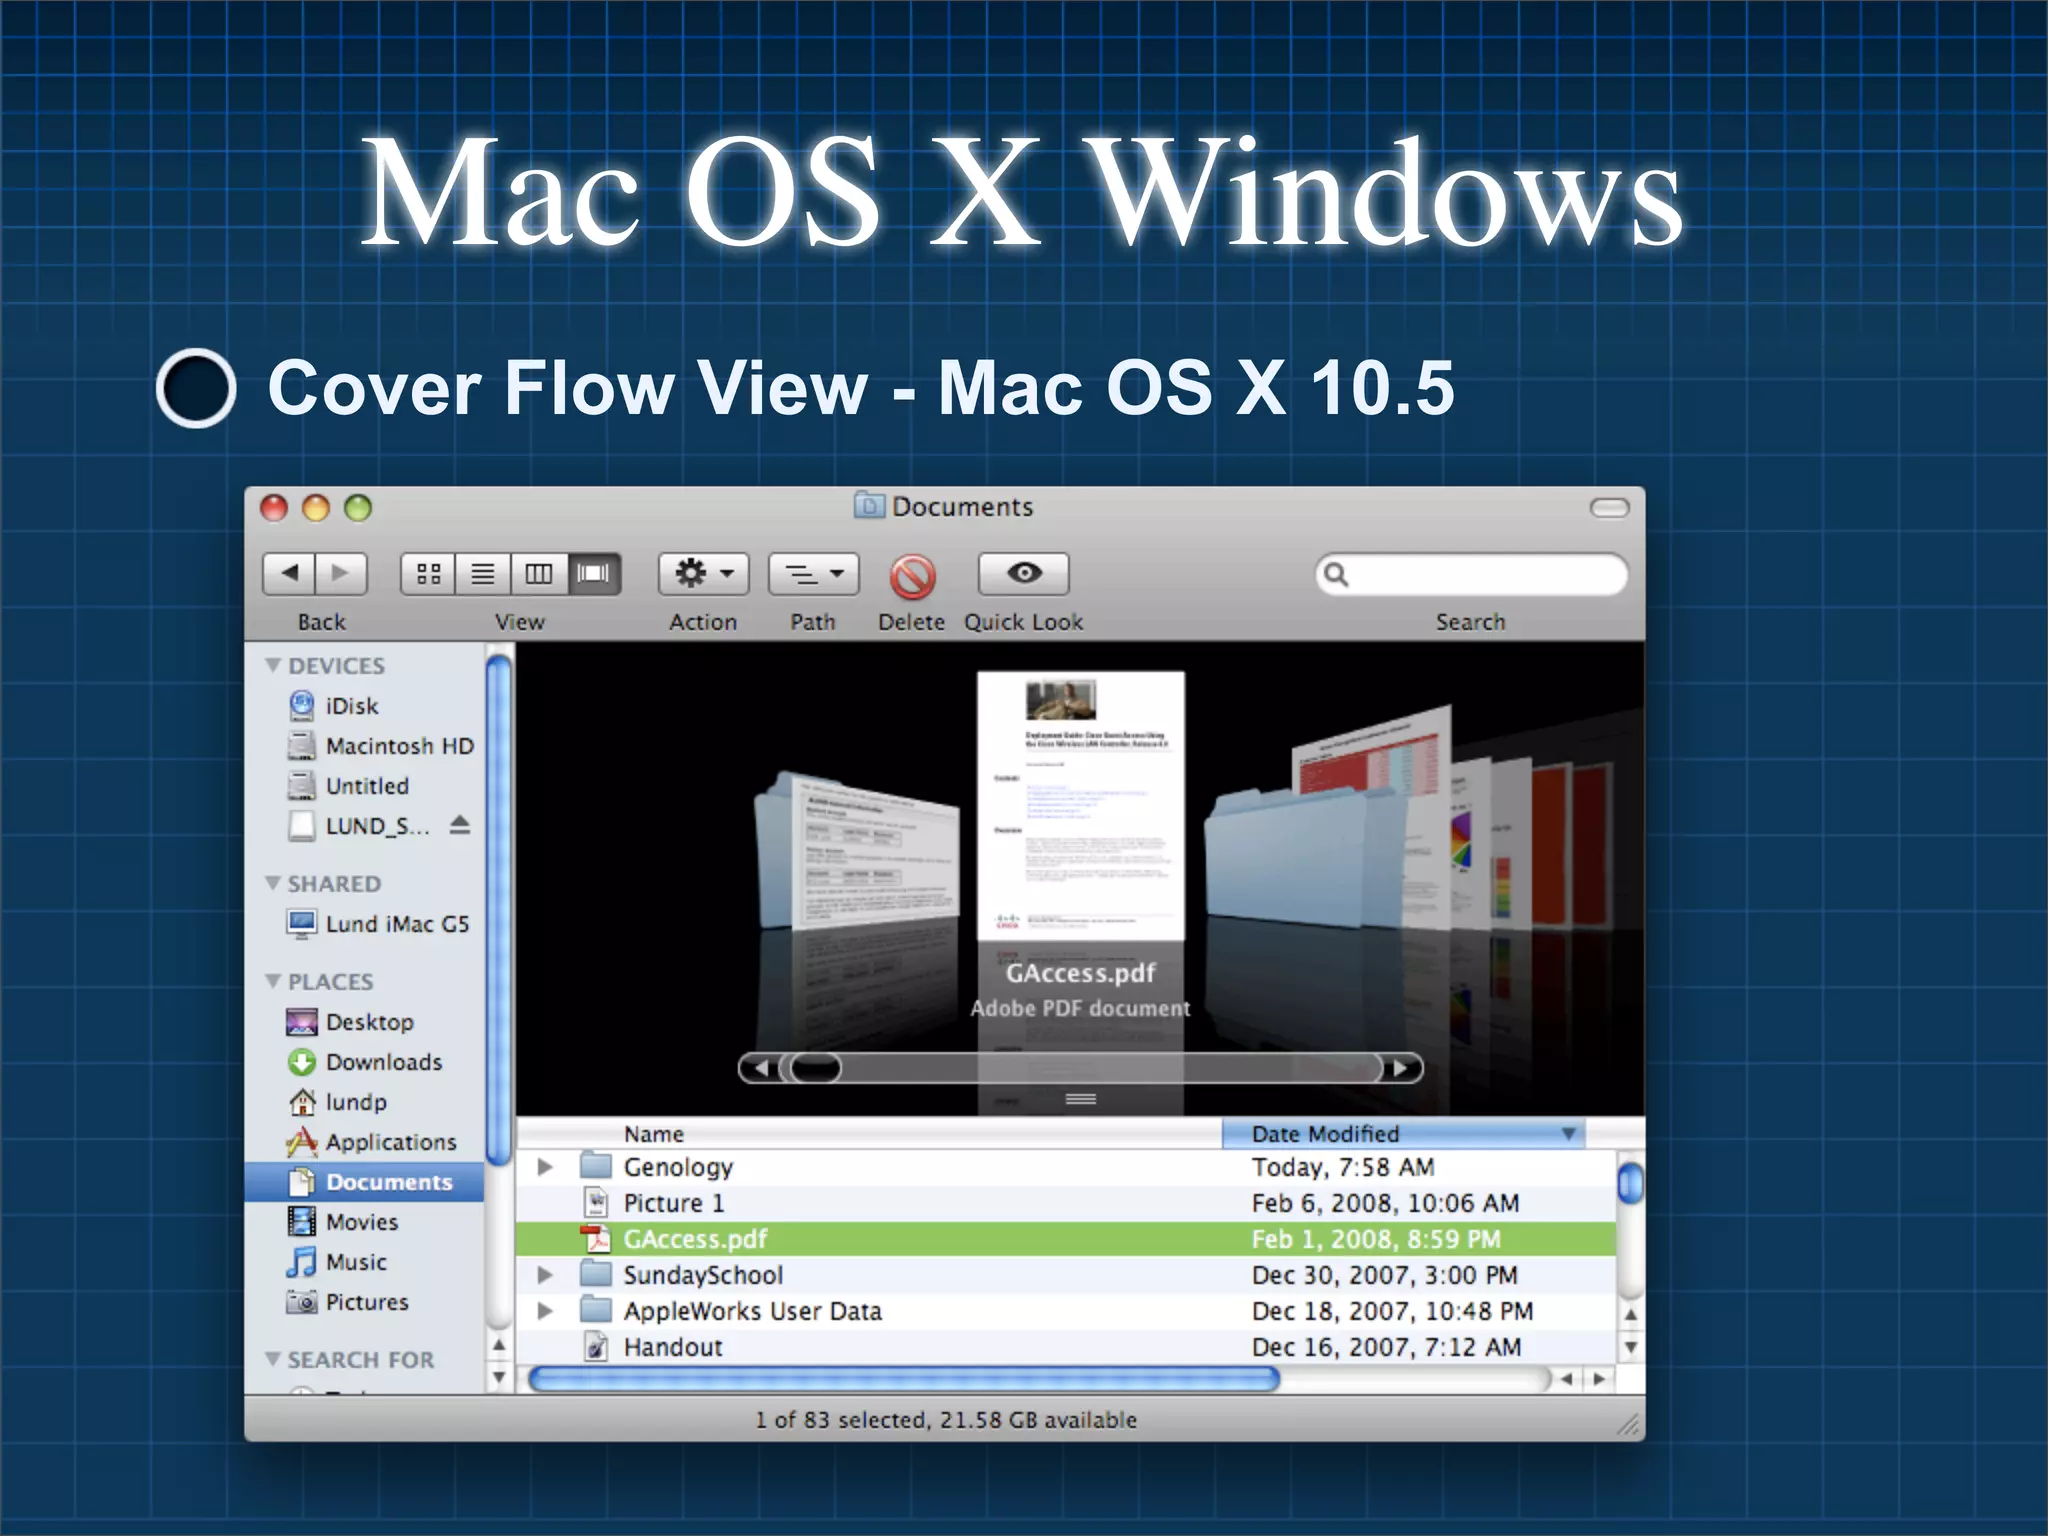Click the Cover Flow right arrow
This screenshot has width=2048, height=1536.
(x=1401, y=1068)
